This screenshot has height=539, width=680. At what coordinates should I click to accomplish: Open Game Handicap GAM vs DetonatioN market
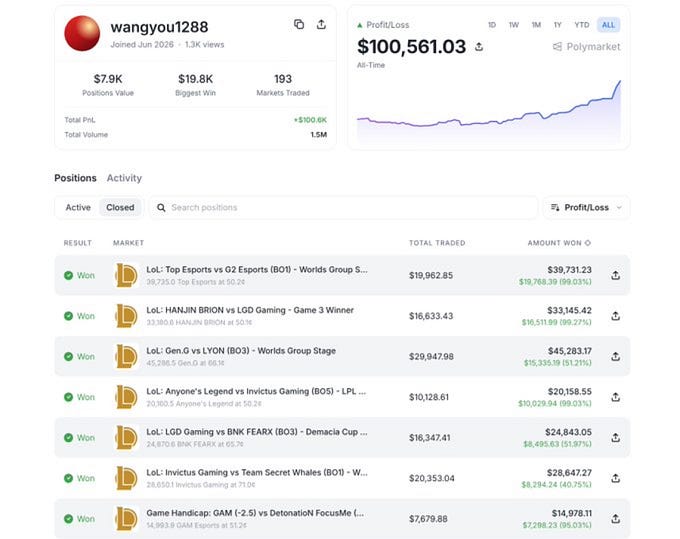(255, 513)
